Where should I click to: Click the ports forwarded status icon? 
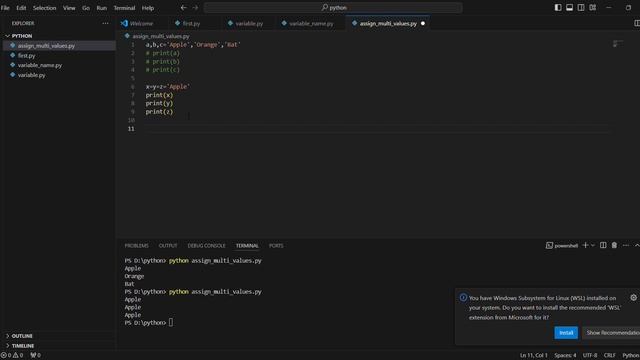click(36, 356)
